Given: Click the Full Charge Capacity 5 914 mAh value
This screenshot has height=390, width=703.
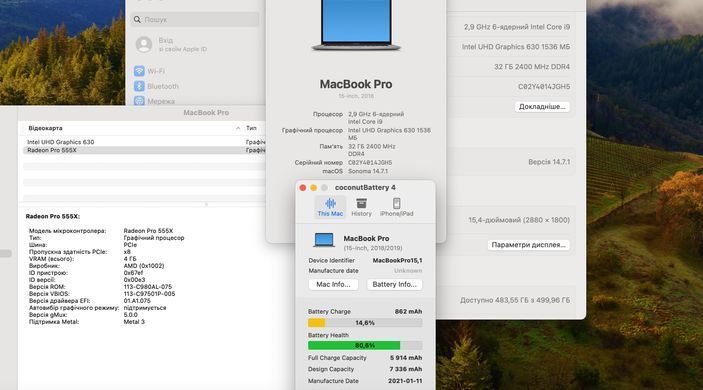Looking at the screenshot, I should pyautogui.click(x=406, y=358).
